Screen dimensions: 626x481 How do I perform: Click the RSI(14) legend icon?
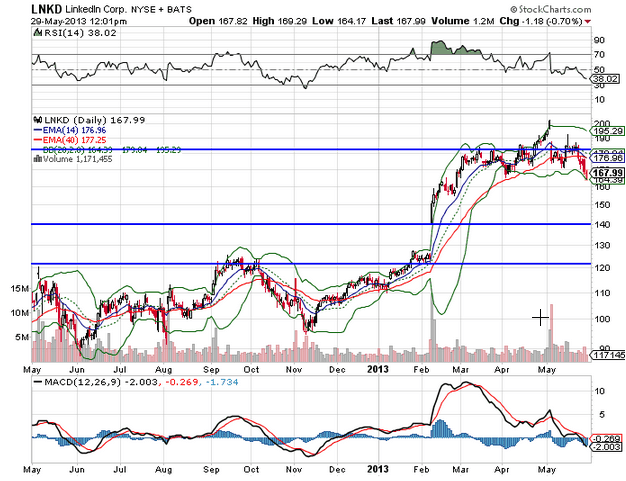tap(38, 33)
